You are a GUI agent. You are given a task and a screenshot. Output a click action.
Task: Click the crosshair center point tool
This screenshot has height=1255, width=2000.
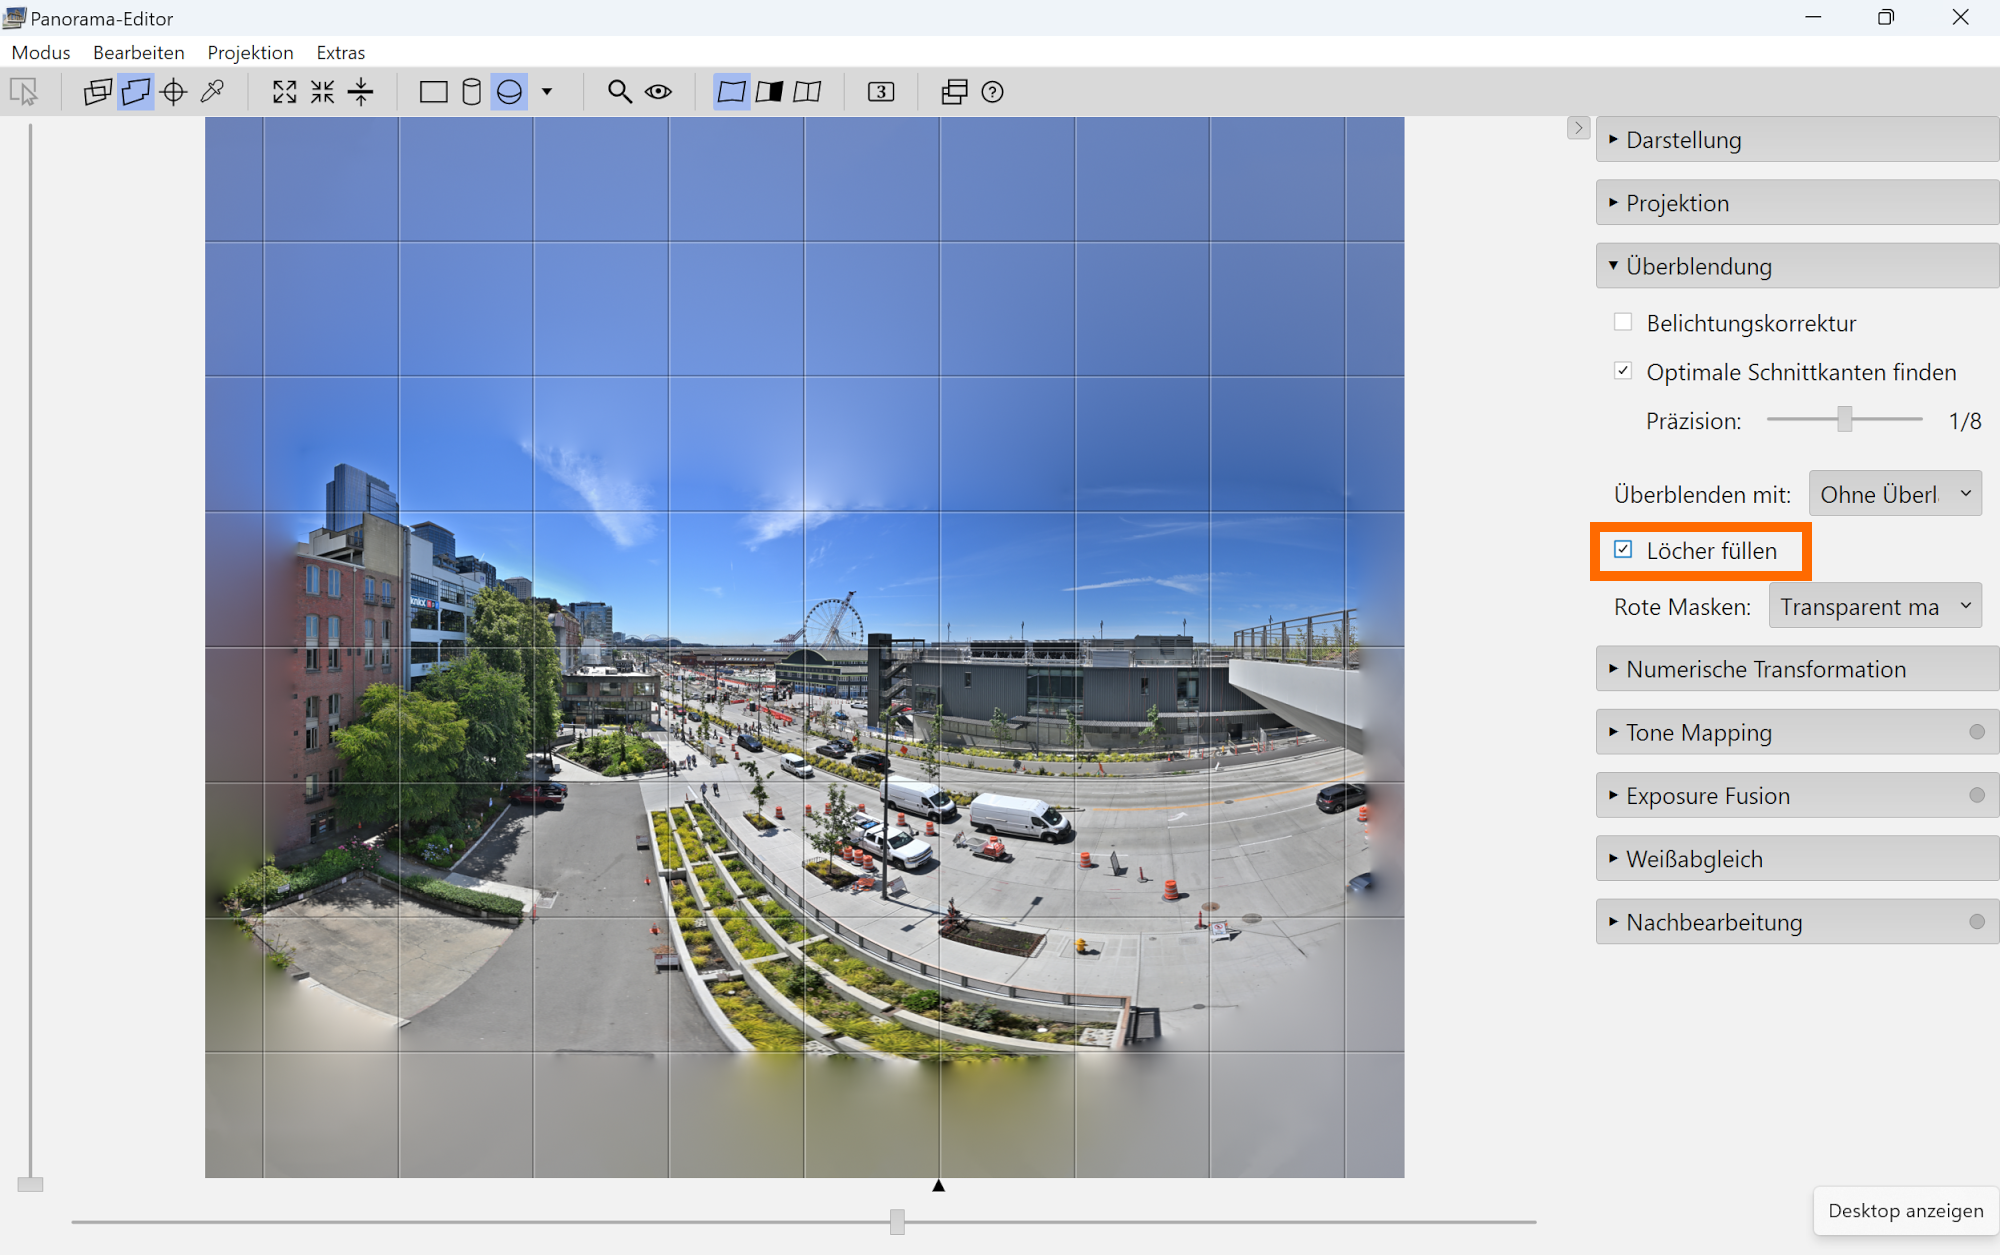[x=174, y=92]
